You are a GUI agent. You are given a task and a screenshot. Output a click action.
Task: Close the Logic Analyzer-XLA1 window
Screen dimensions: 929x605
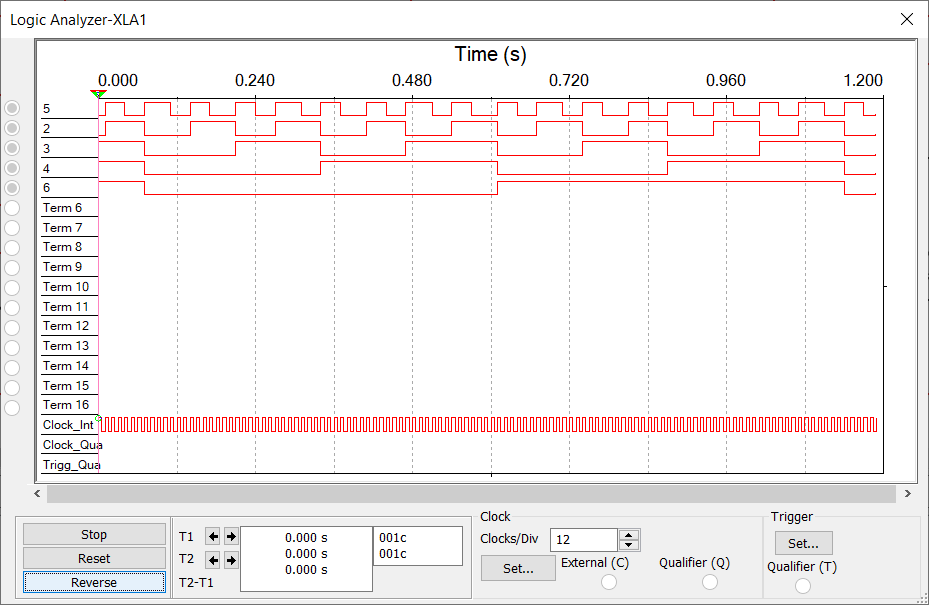click(x=906, y=19)
